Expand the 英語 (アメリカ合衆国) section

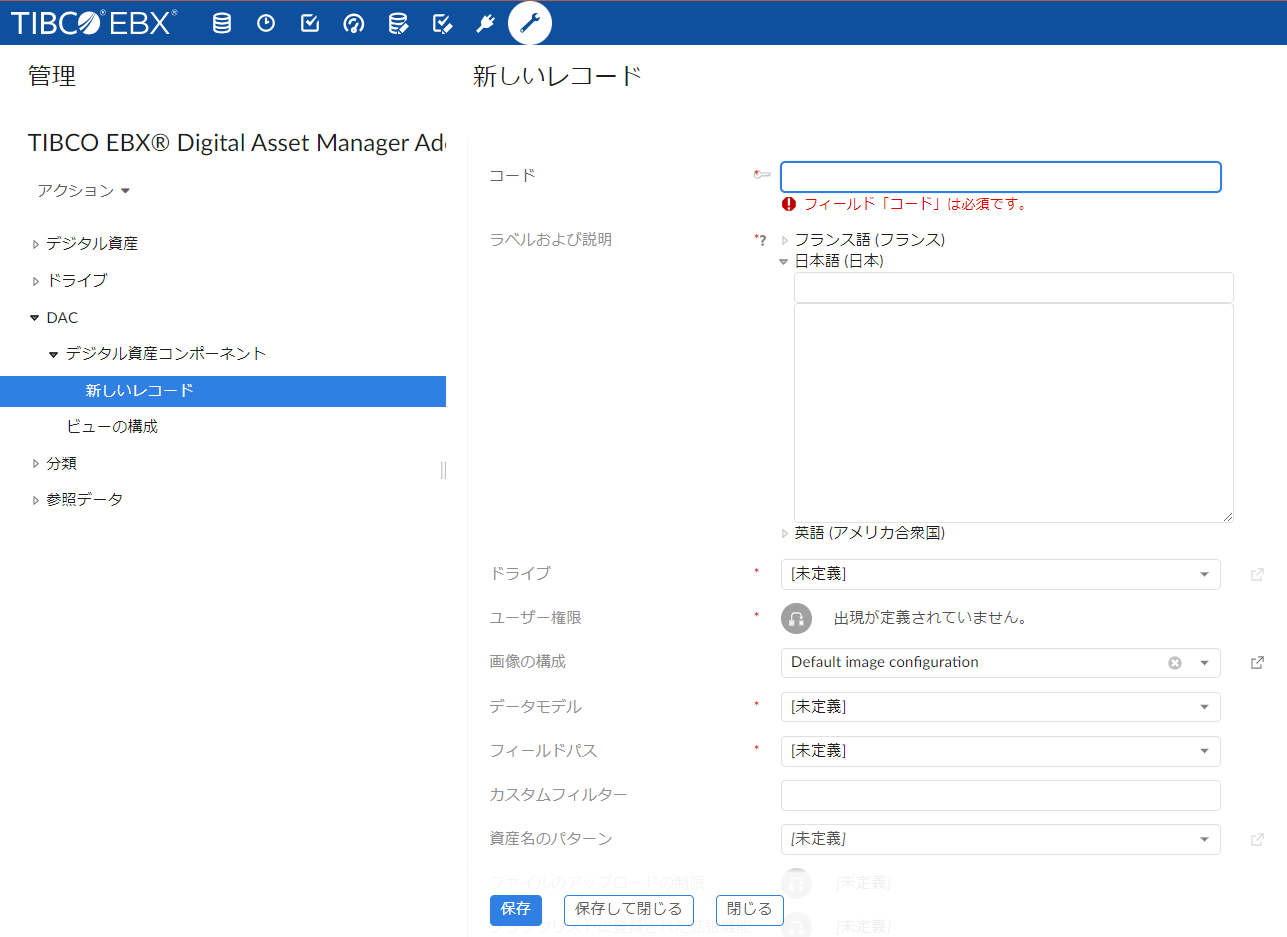785,533
